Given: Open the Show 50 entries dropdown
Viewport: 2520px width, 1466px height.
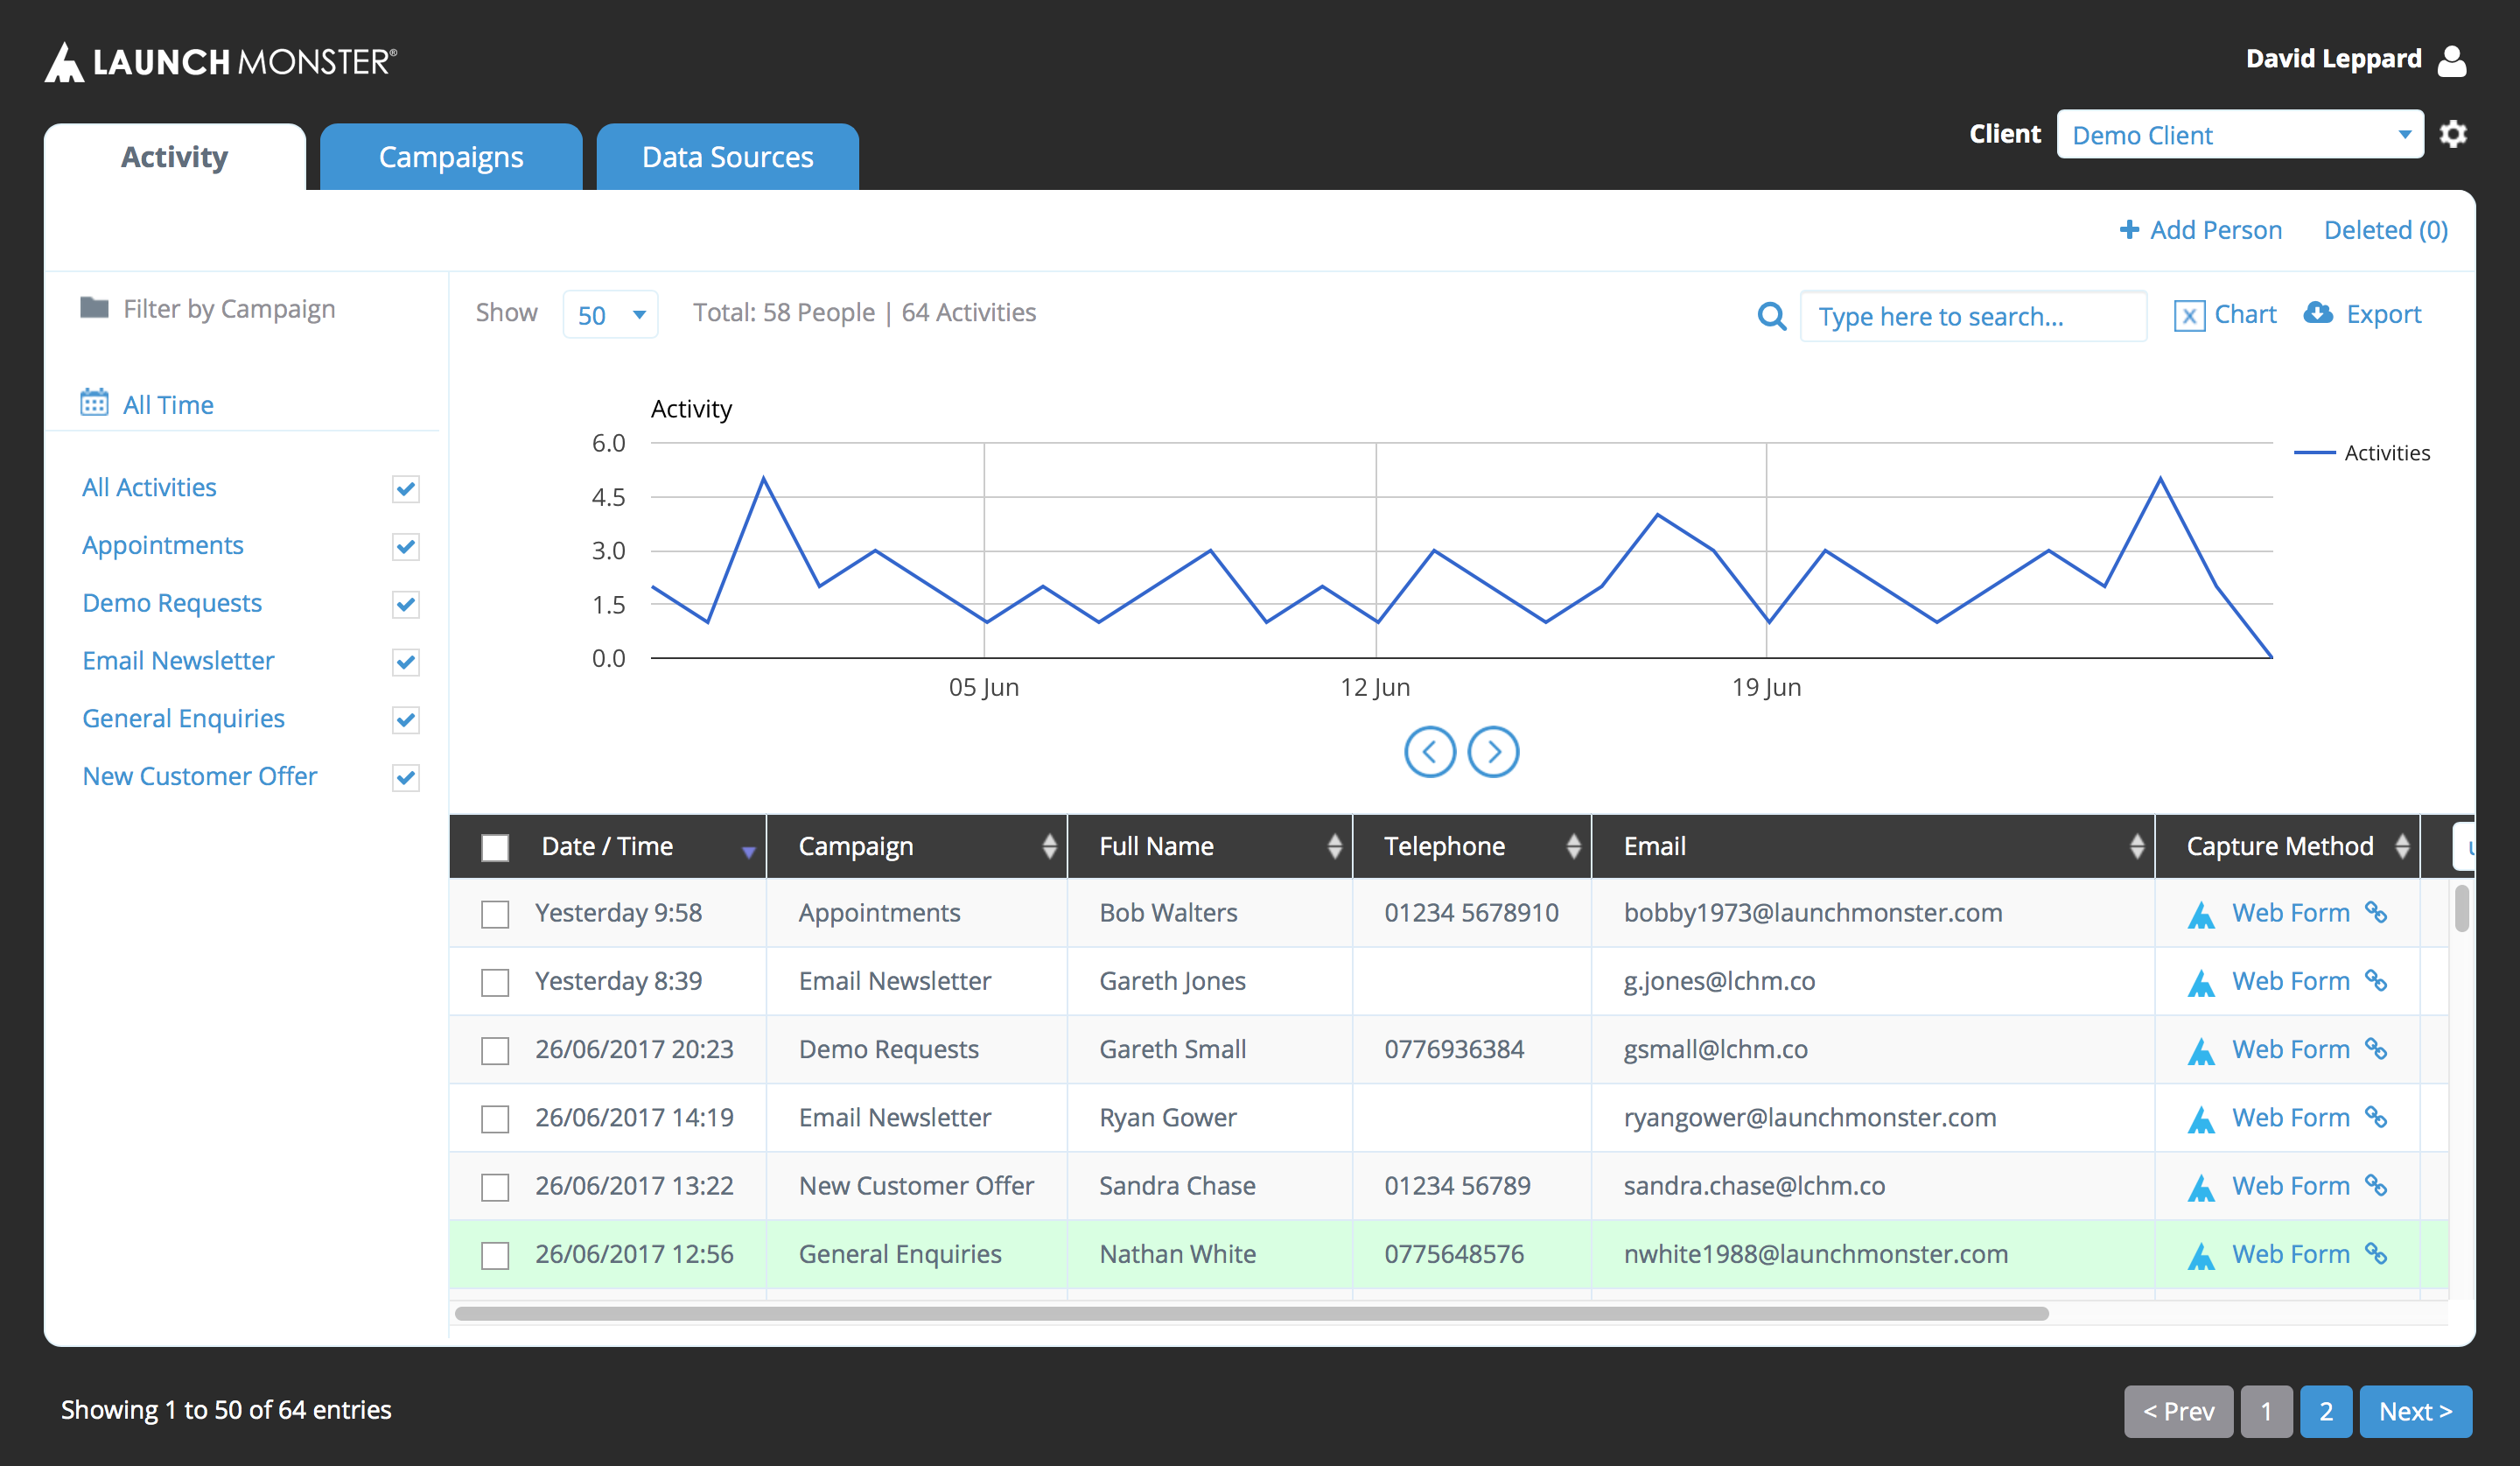Looking at the screenshot, I should point(610,315).
